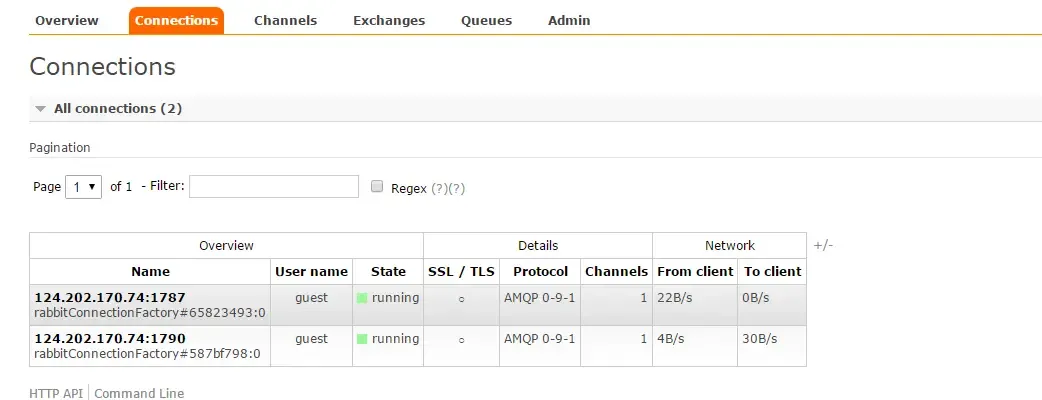This screenshot has width=1042, height=400.
Task: Open the Channels tab
Action: pyautogui.click(x=285, y=20)
